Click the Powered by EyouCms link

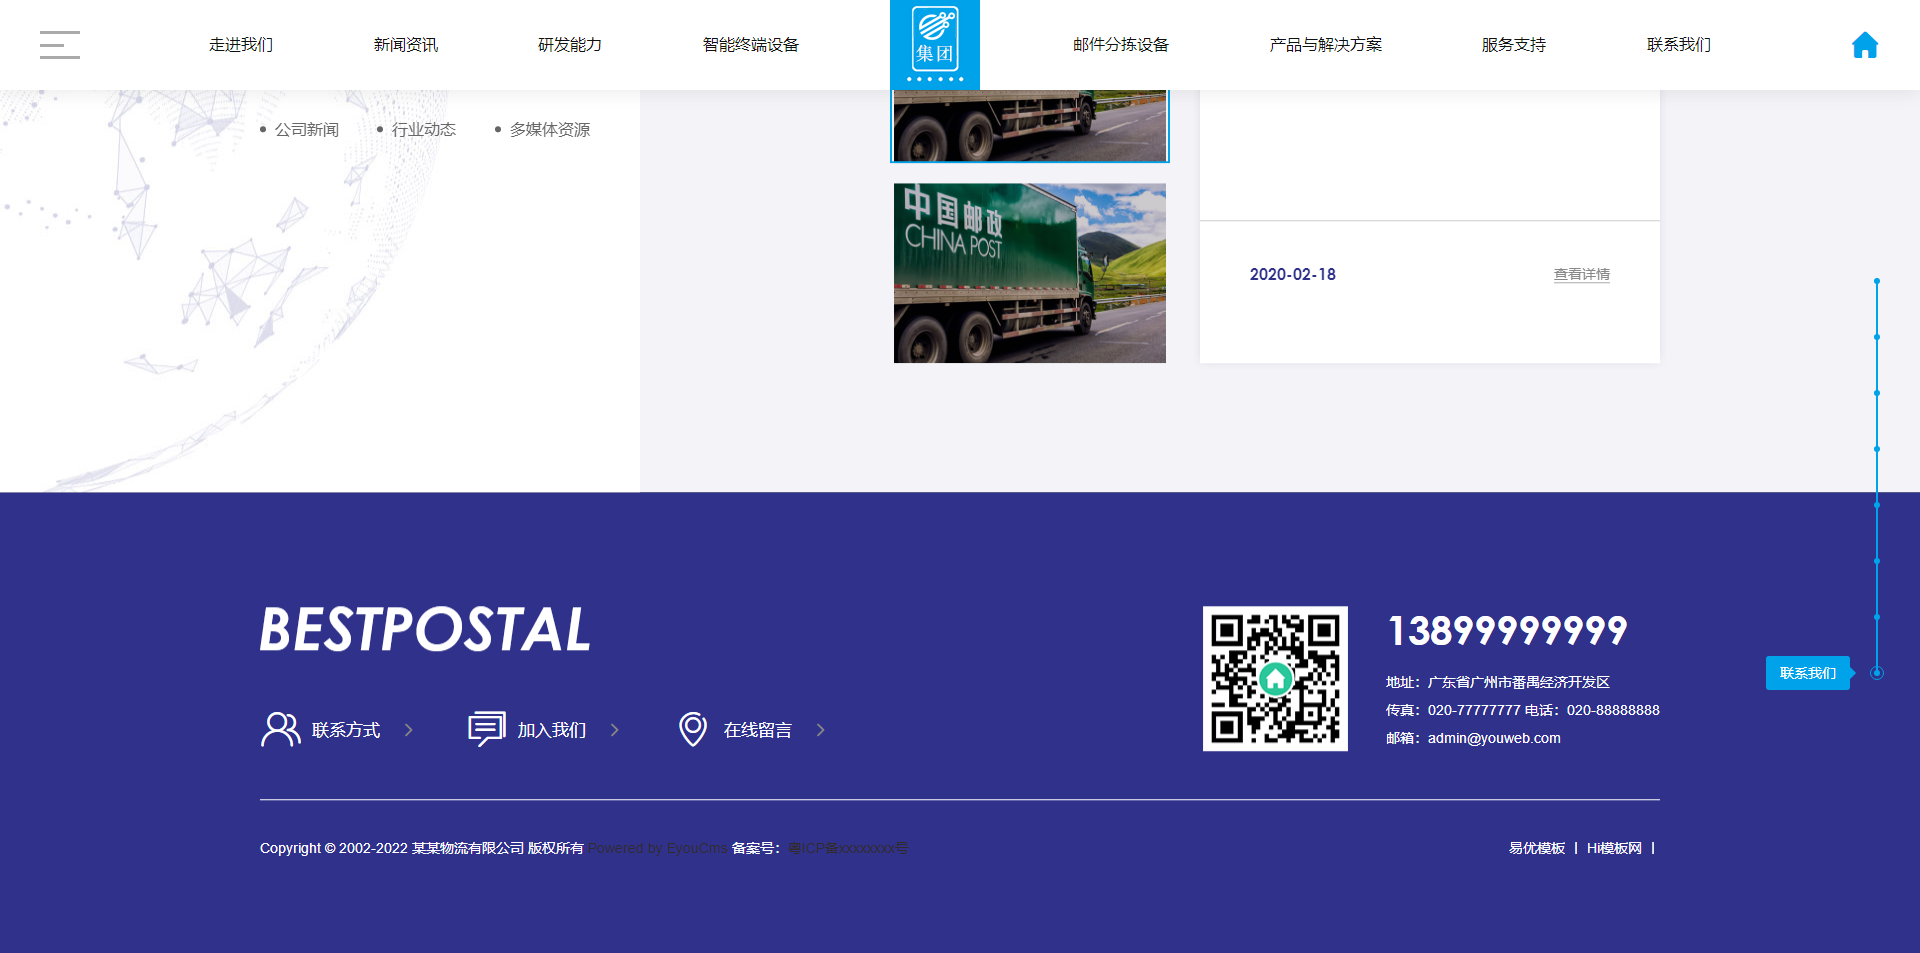pos(658,848)
